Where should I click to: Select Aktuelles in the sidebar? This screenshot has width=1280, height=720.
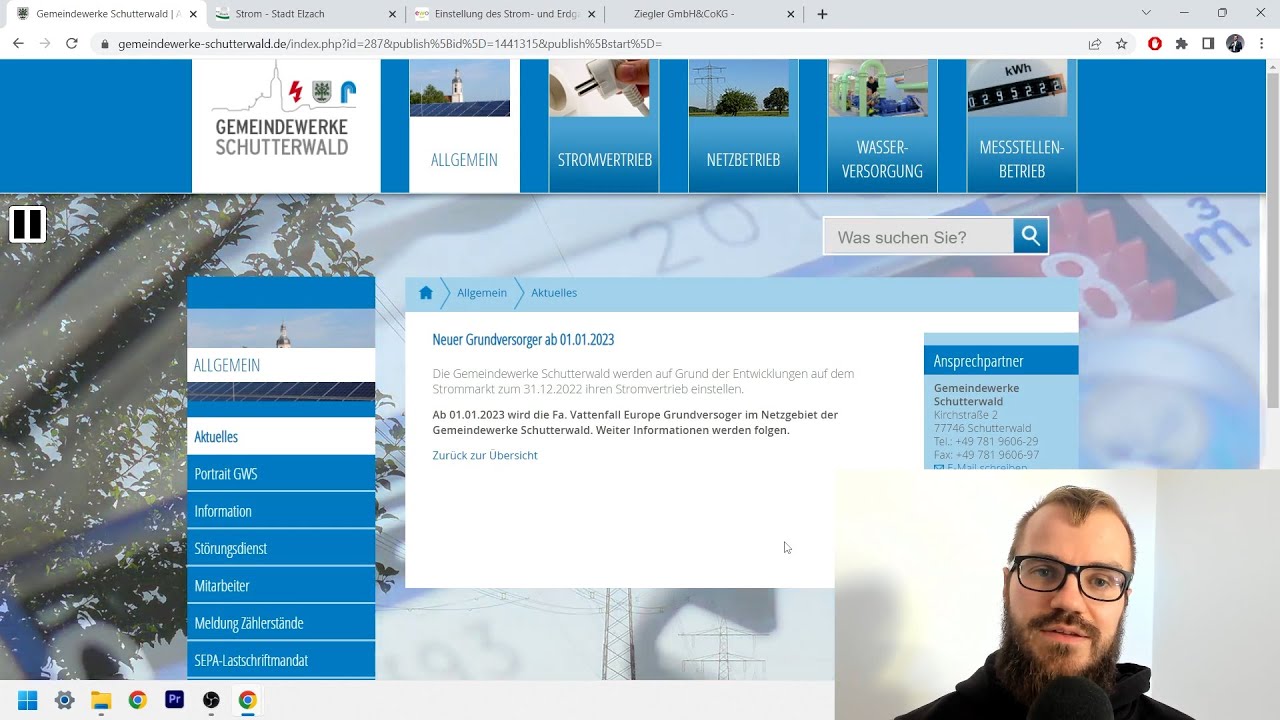tap(281, 437)
